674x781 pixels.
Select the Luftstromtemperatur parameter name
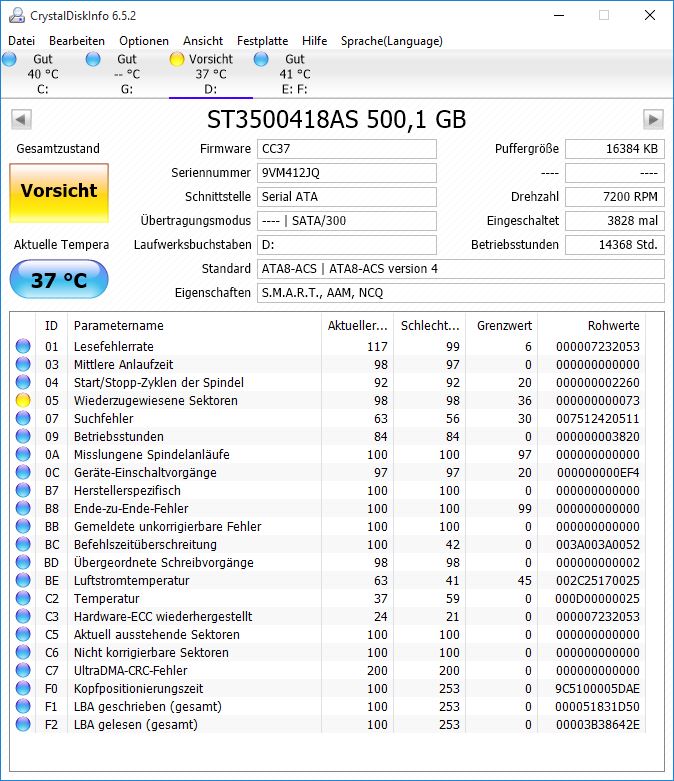tap(132, 580)
